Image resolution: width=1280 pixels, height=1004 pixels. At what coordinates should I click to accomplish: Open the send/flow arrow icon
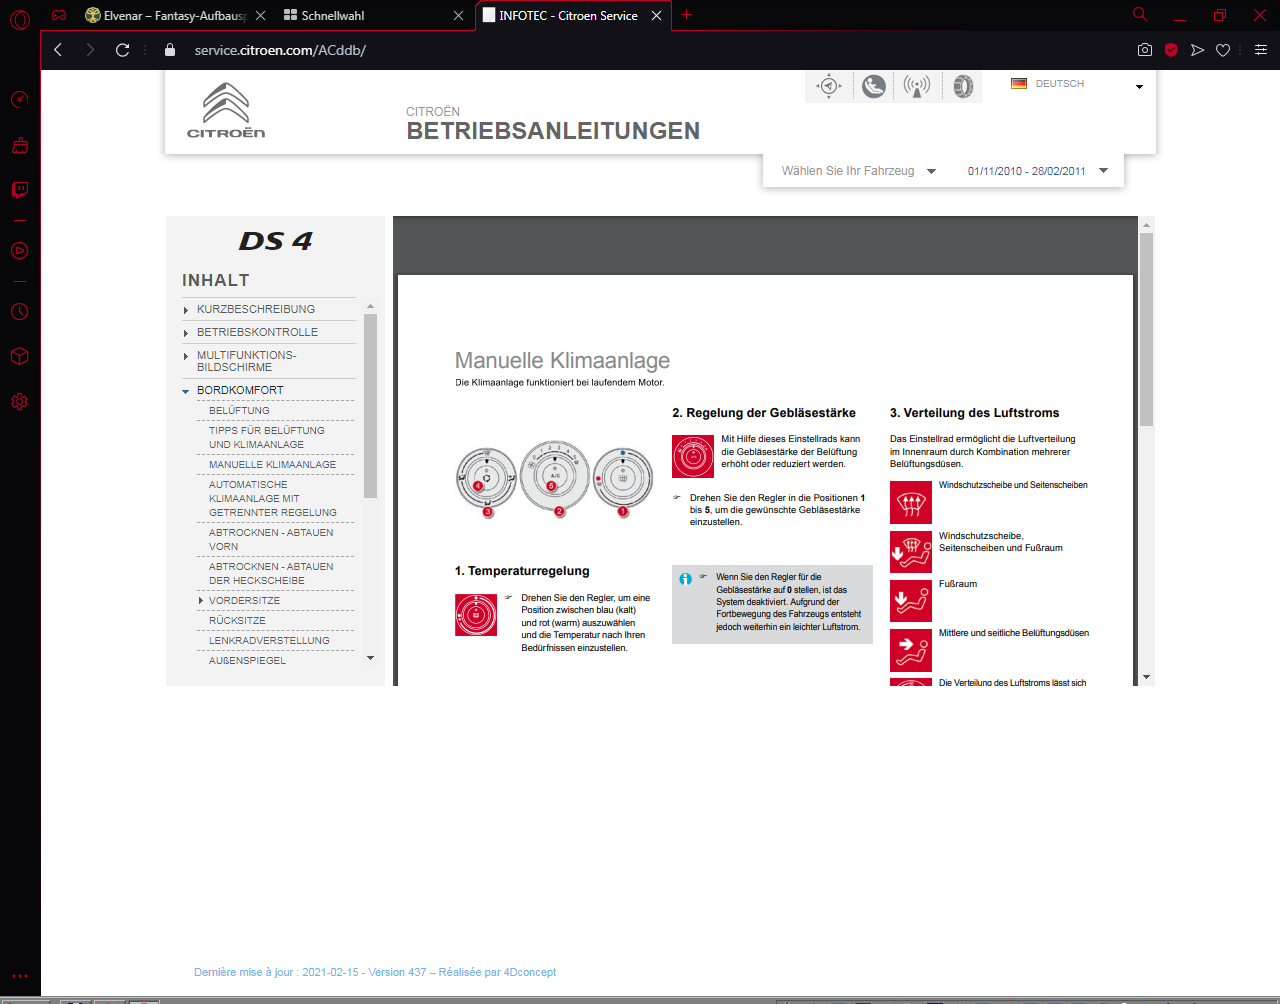point(1197,50)
